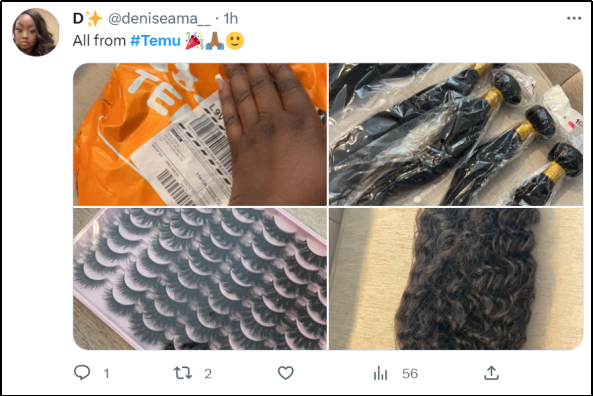
Task: Open the curly hair bundle photo
Action: click(456, 279)
